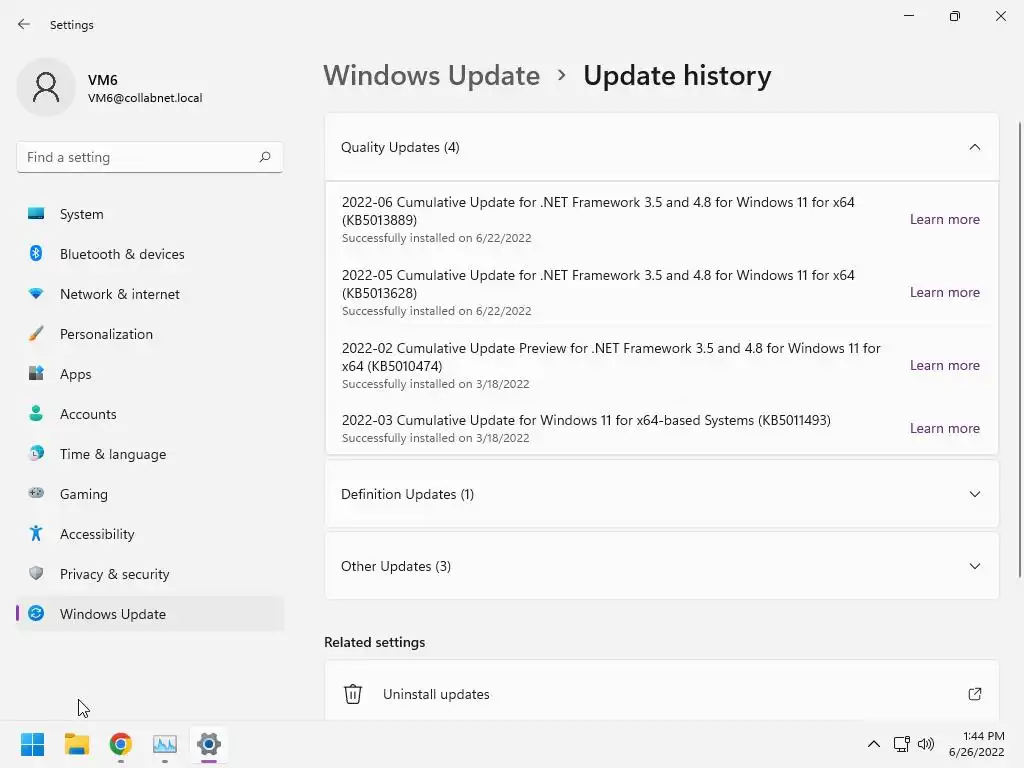Screen dimensions: 1024x768
Task: Select Accounts in sidebar
Action: click(x=150, y=413)
